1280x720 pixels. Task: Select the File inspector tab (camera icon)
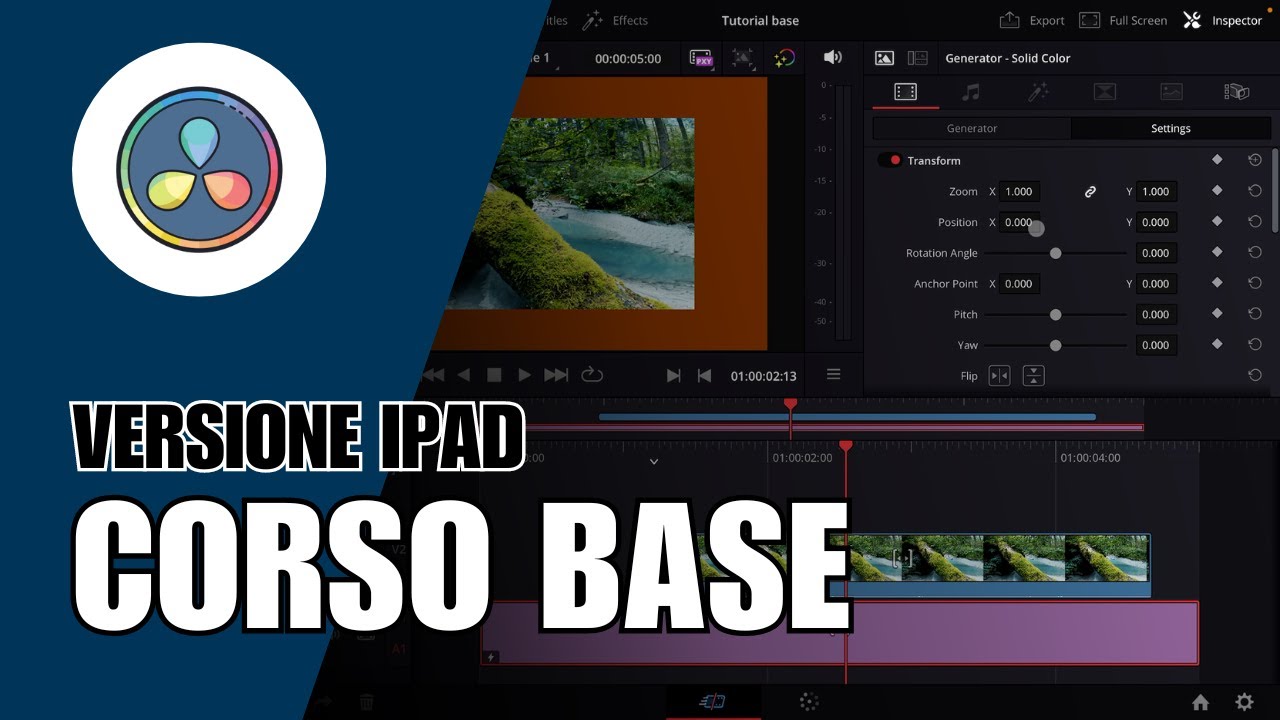tap(1237, 92)
